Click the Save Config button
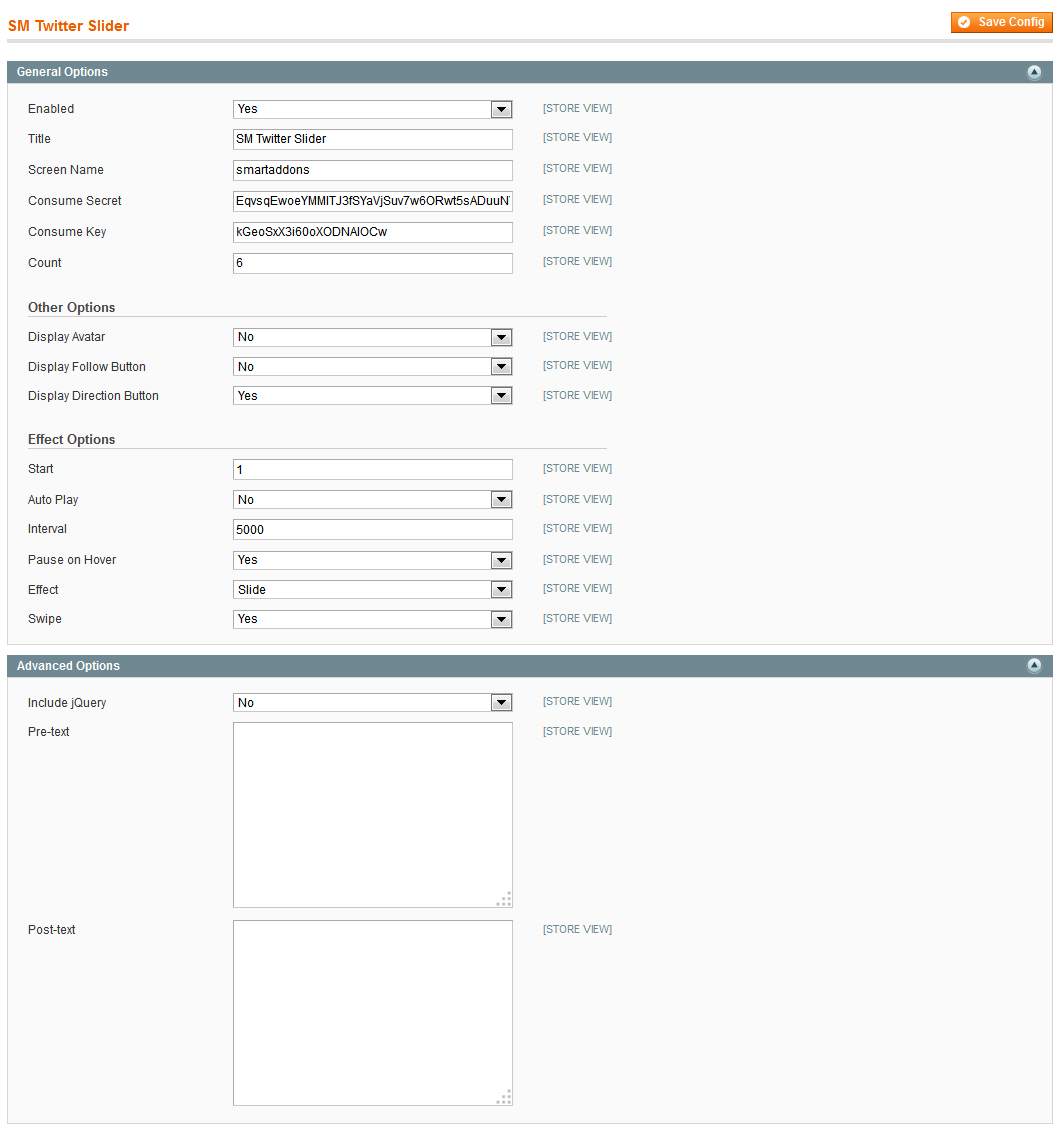 [1001, 22]
